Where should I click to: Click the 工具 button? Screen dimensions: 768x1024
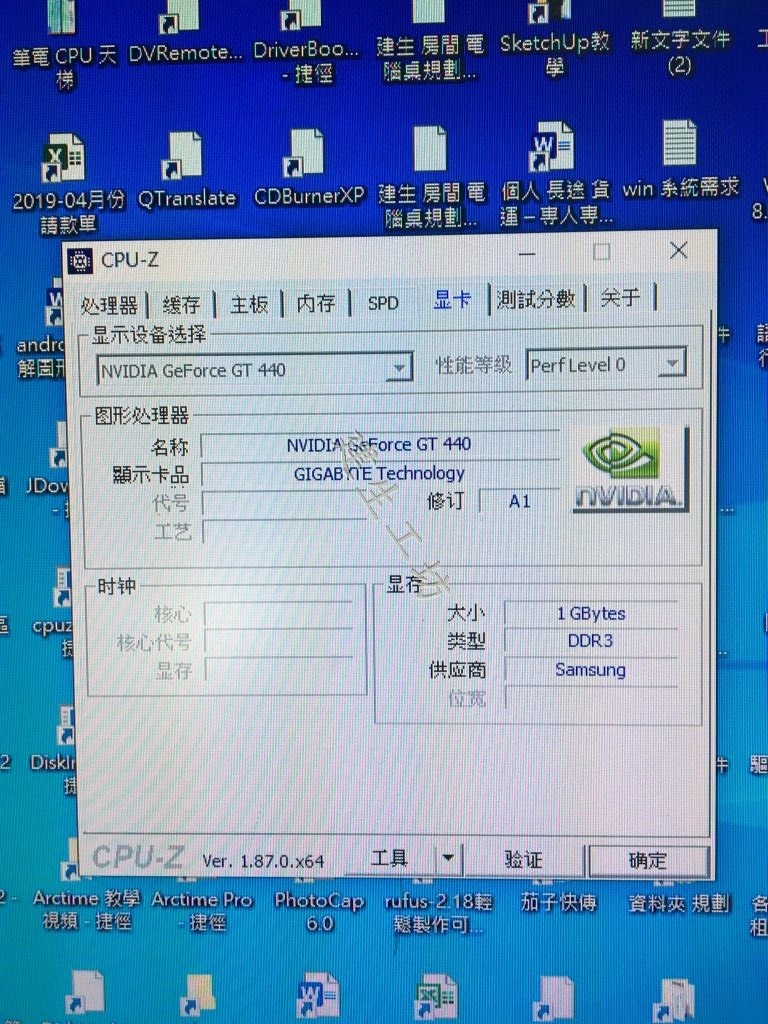[389, 858]
